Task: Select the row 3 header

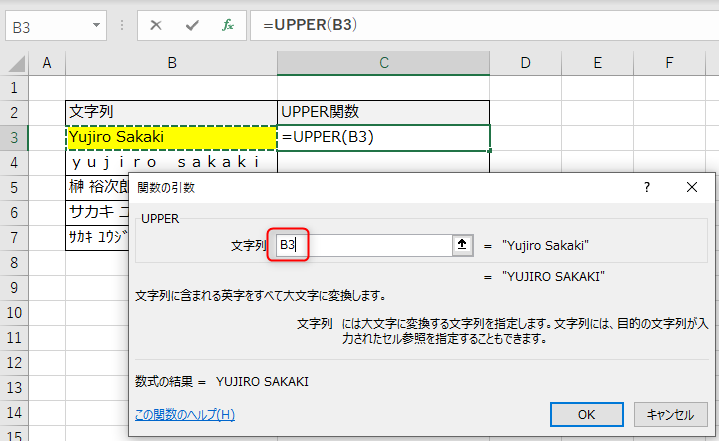Action: (x=14, y=137)
